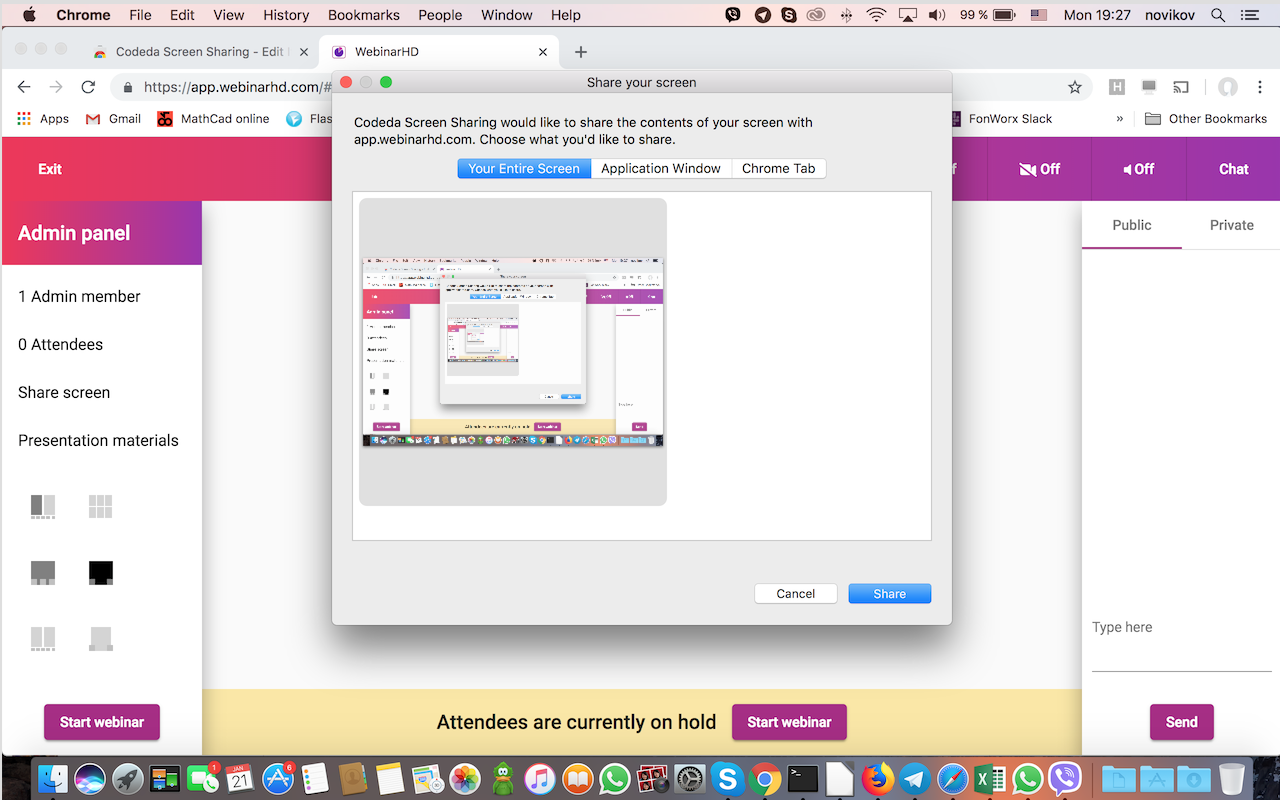Switch to the Application Window sharing option
The width and height of the screenshot is (1280, 800).
pyautogui.click(x=661, y=168)
